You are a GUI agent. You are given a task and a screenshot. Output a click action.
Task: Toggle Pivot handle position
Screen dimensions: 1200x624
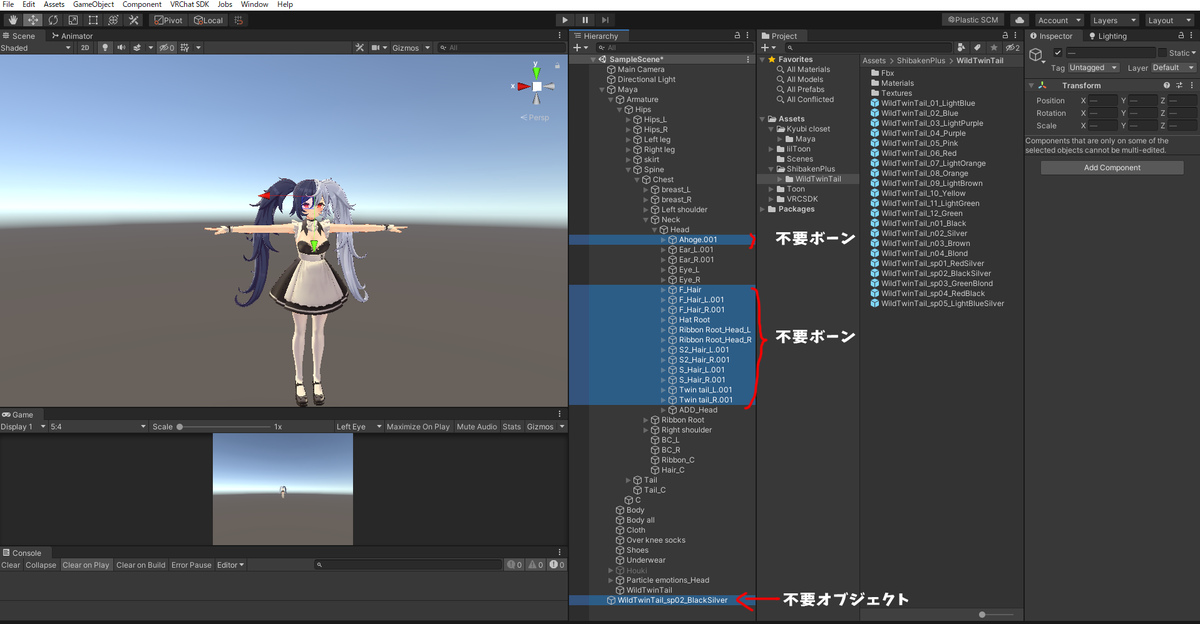170,20
